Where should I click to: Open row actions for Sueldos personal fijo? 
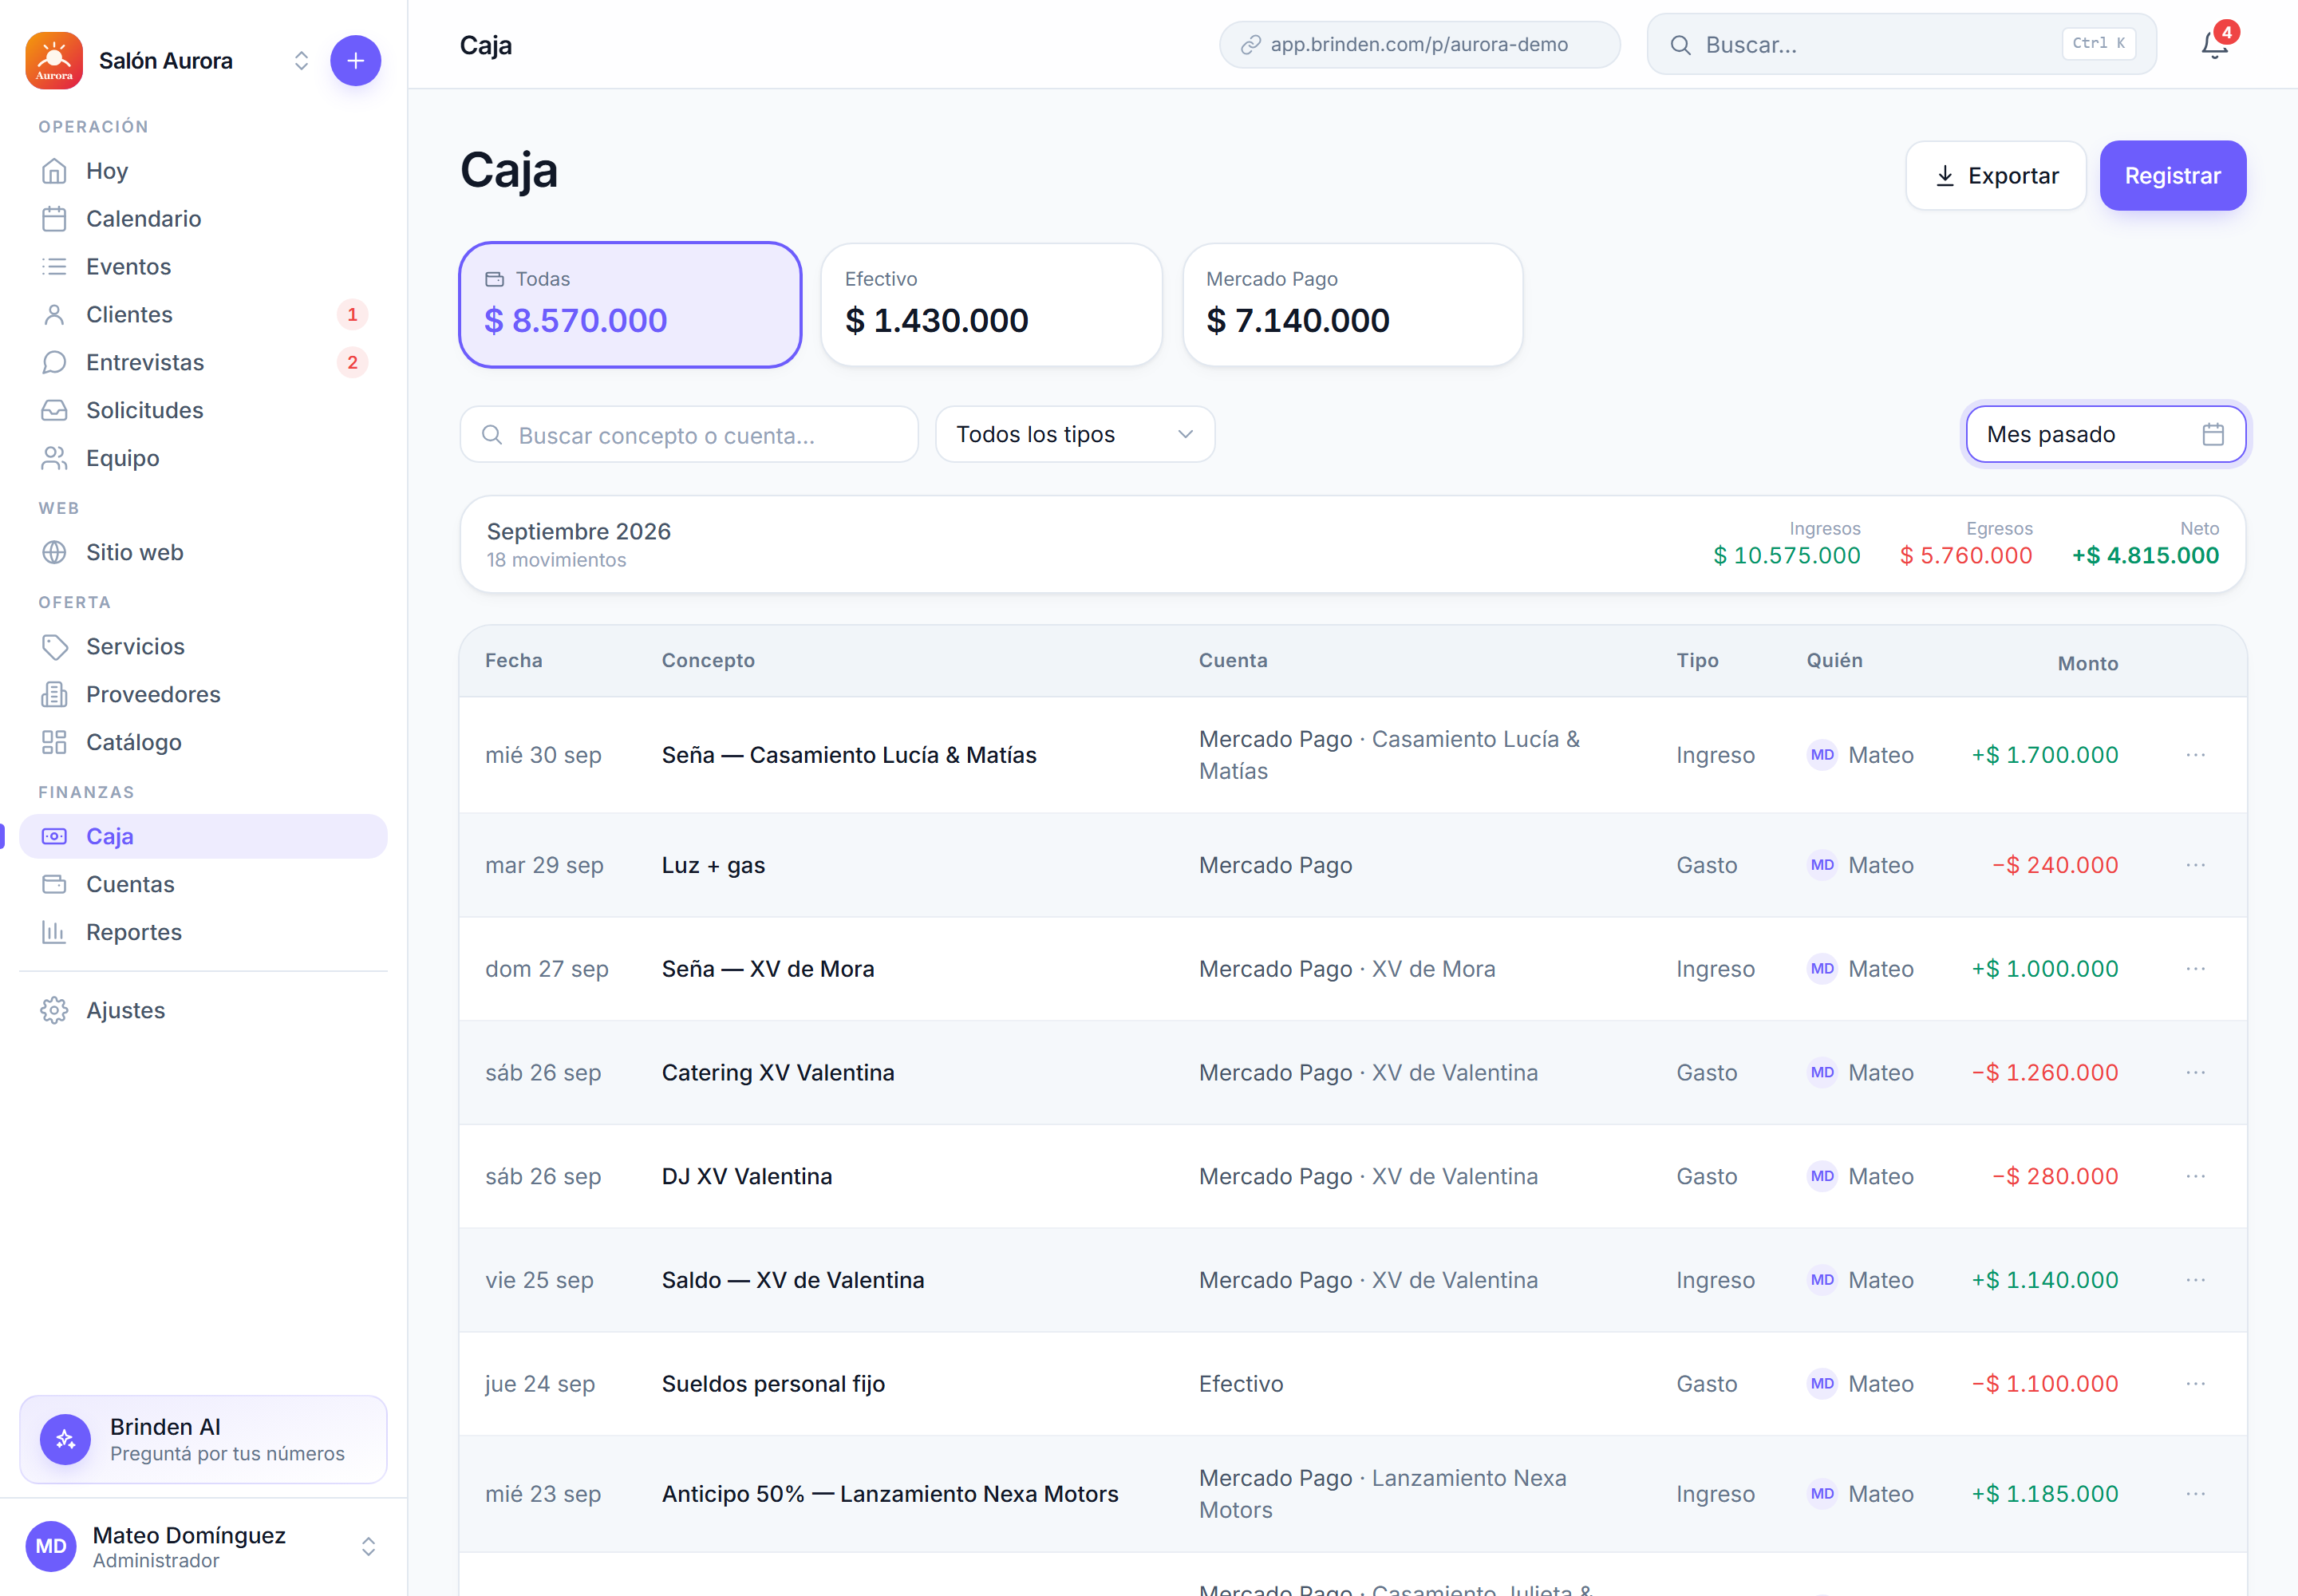2195,1384
